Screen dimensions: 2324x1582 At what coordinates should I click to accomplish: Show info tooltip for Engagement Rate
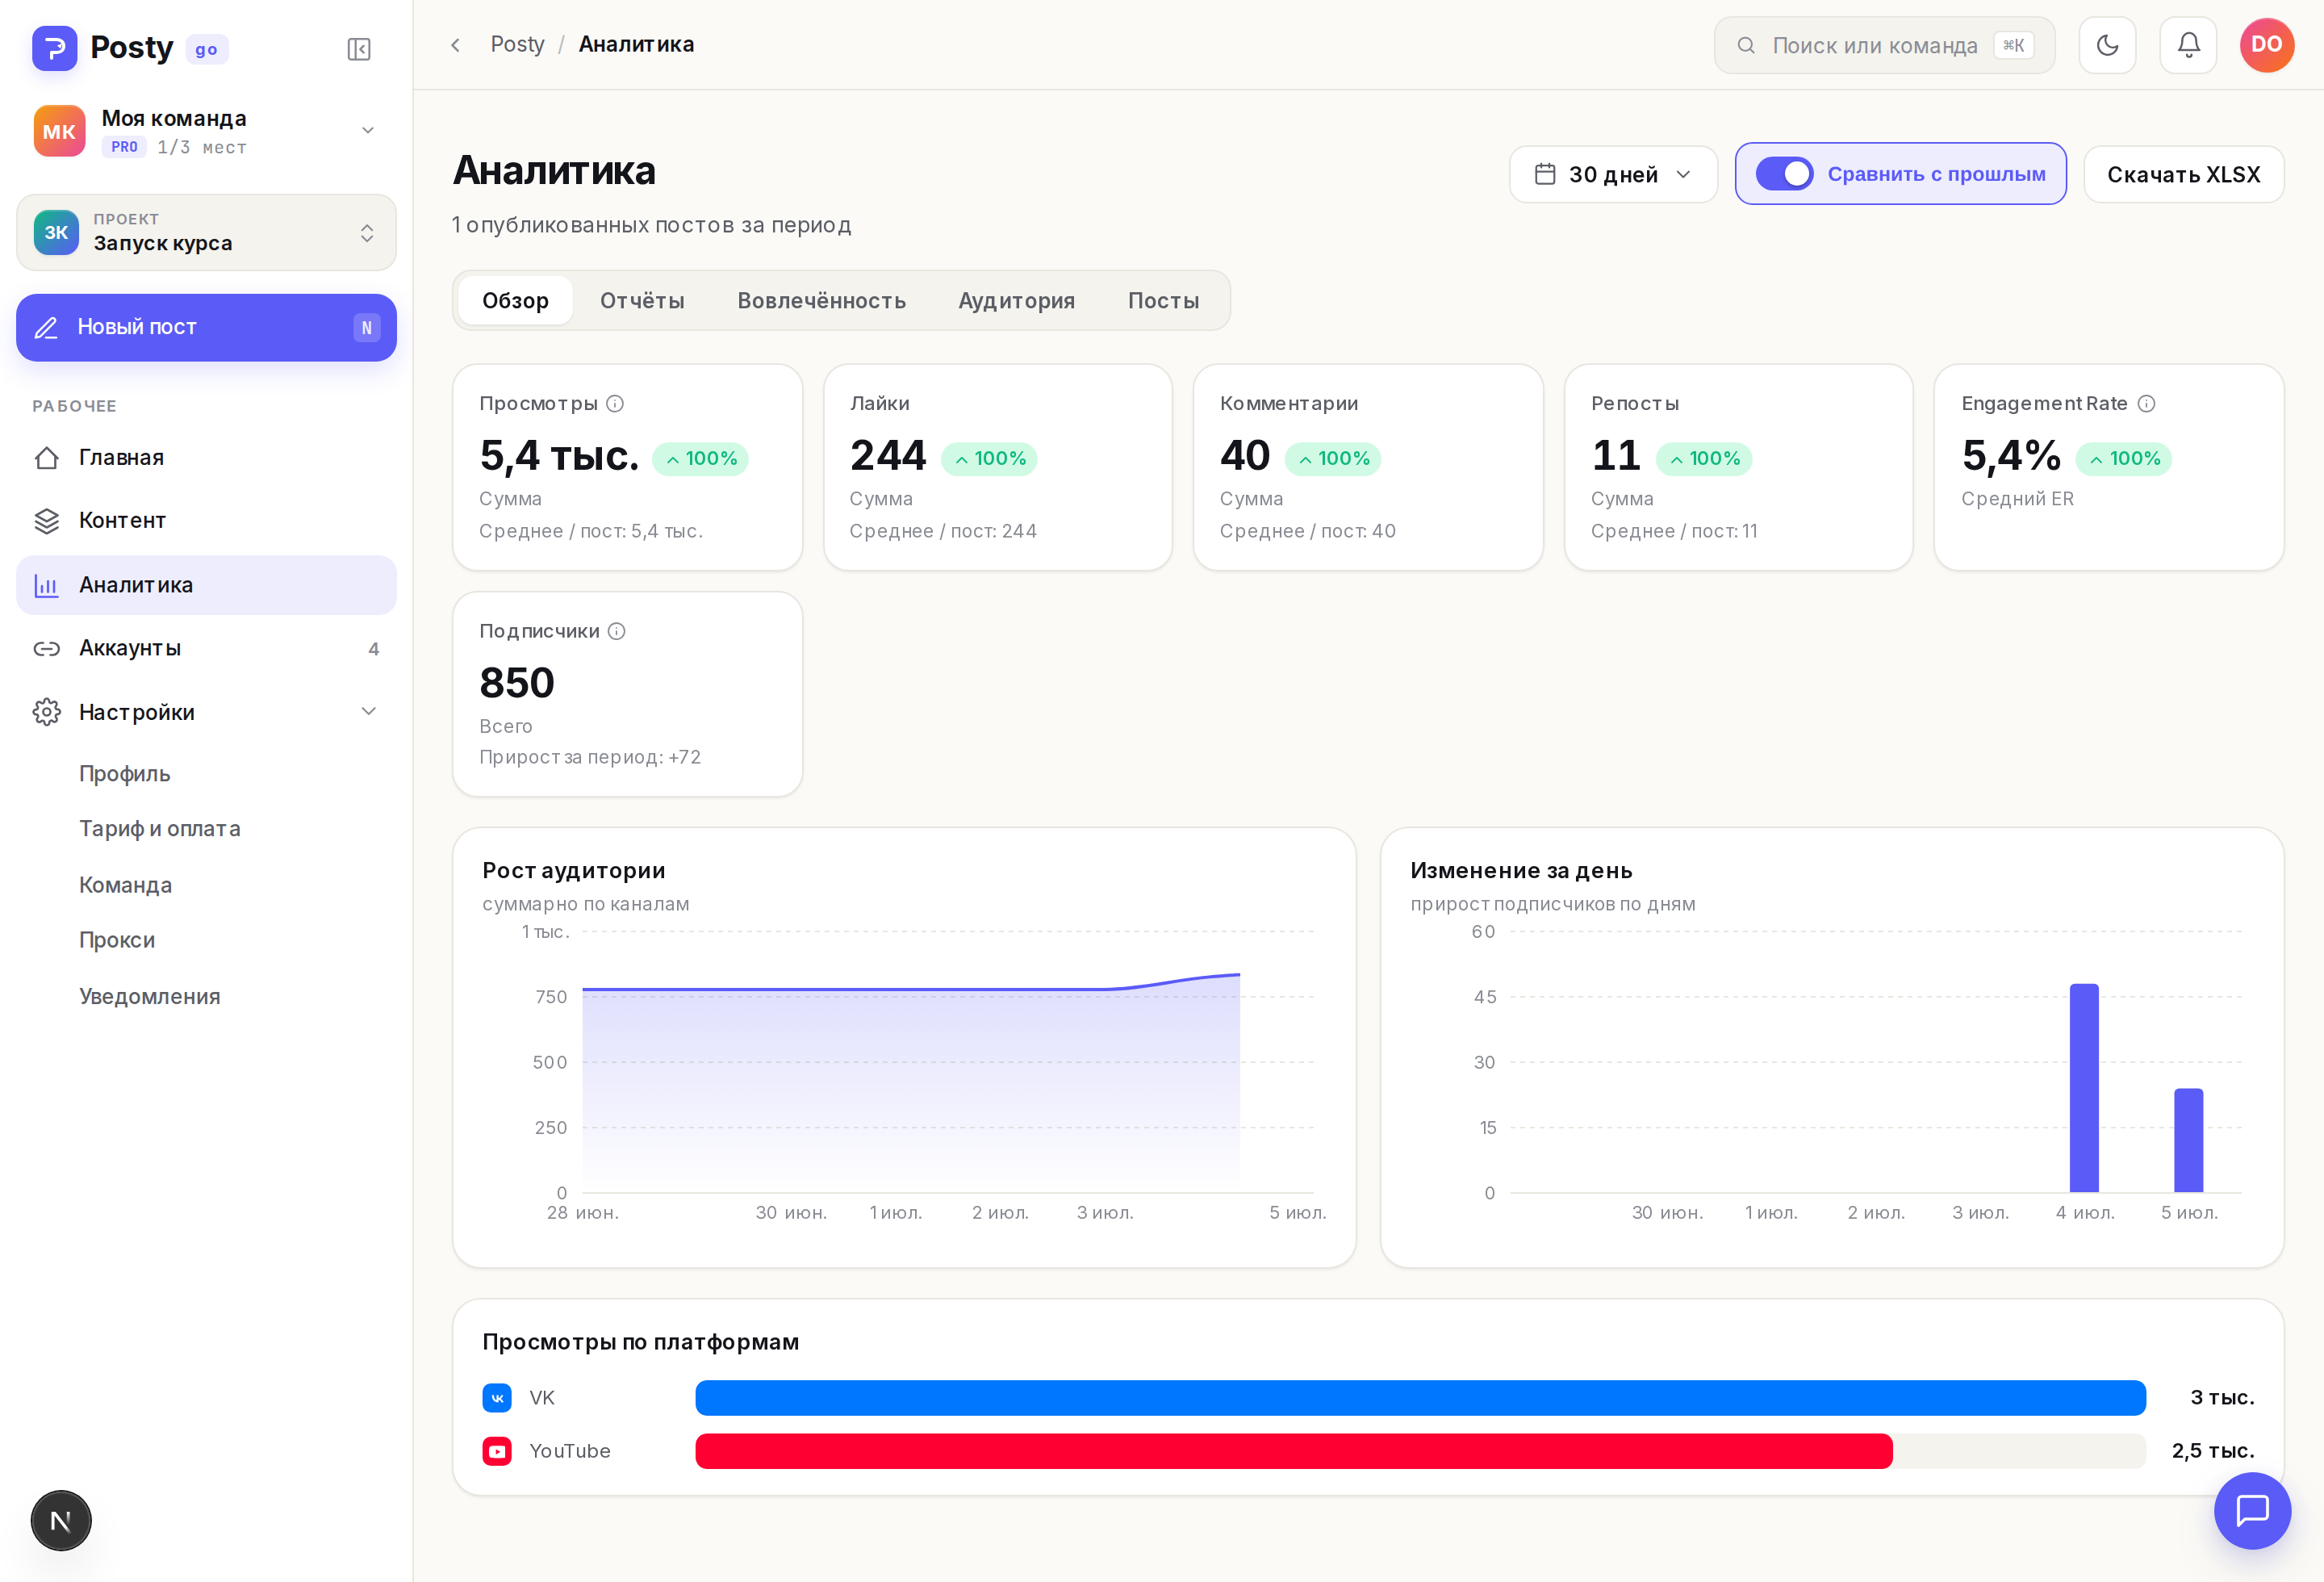pyautogui.click(x=2146, y=403)
